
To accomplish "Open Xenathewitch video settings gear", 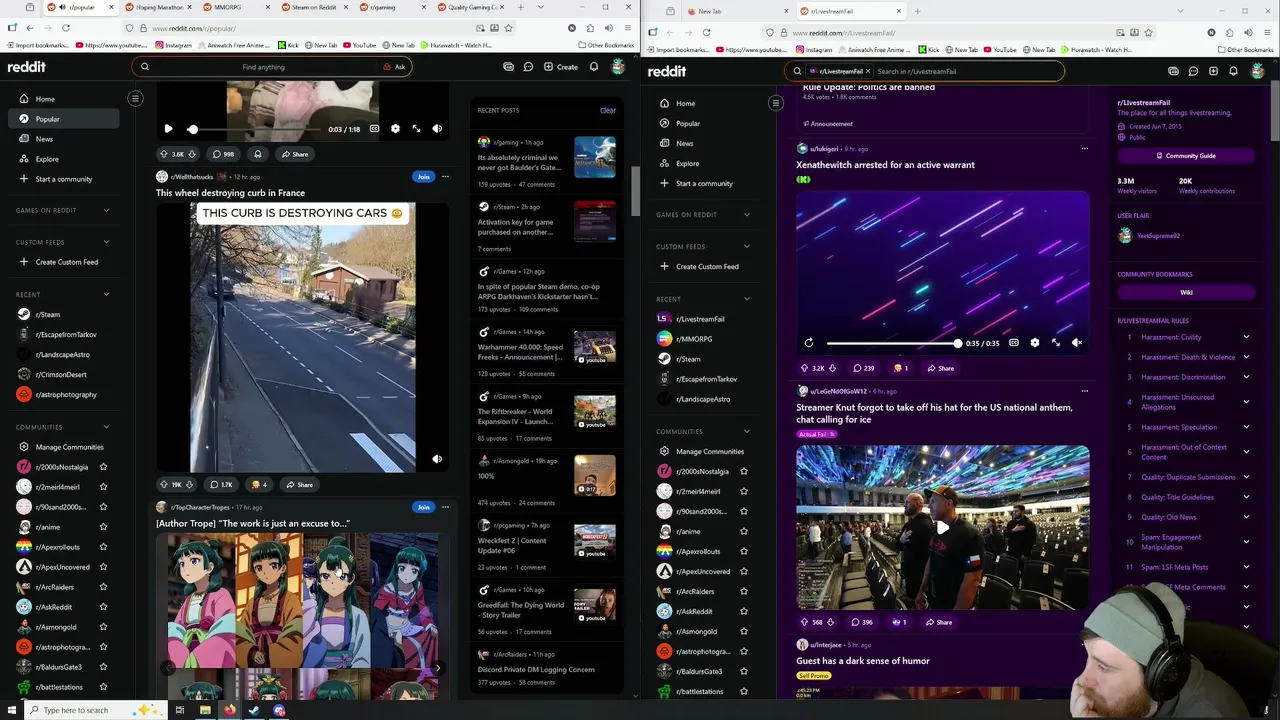I will [1035, 343].
